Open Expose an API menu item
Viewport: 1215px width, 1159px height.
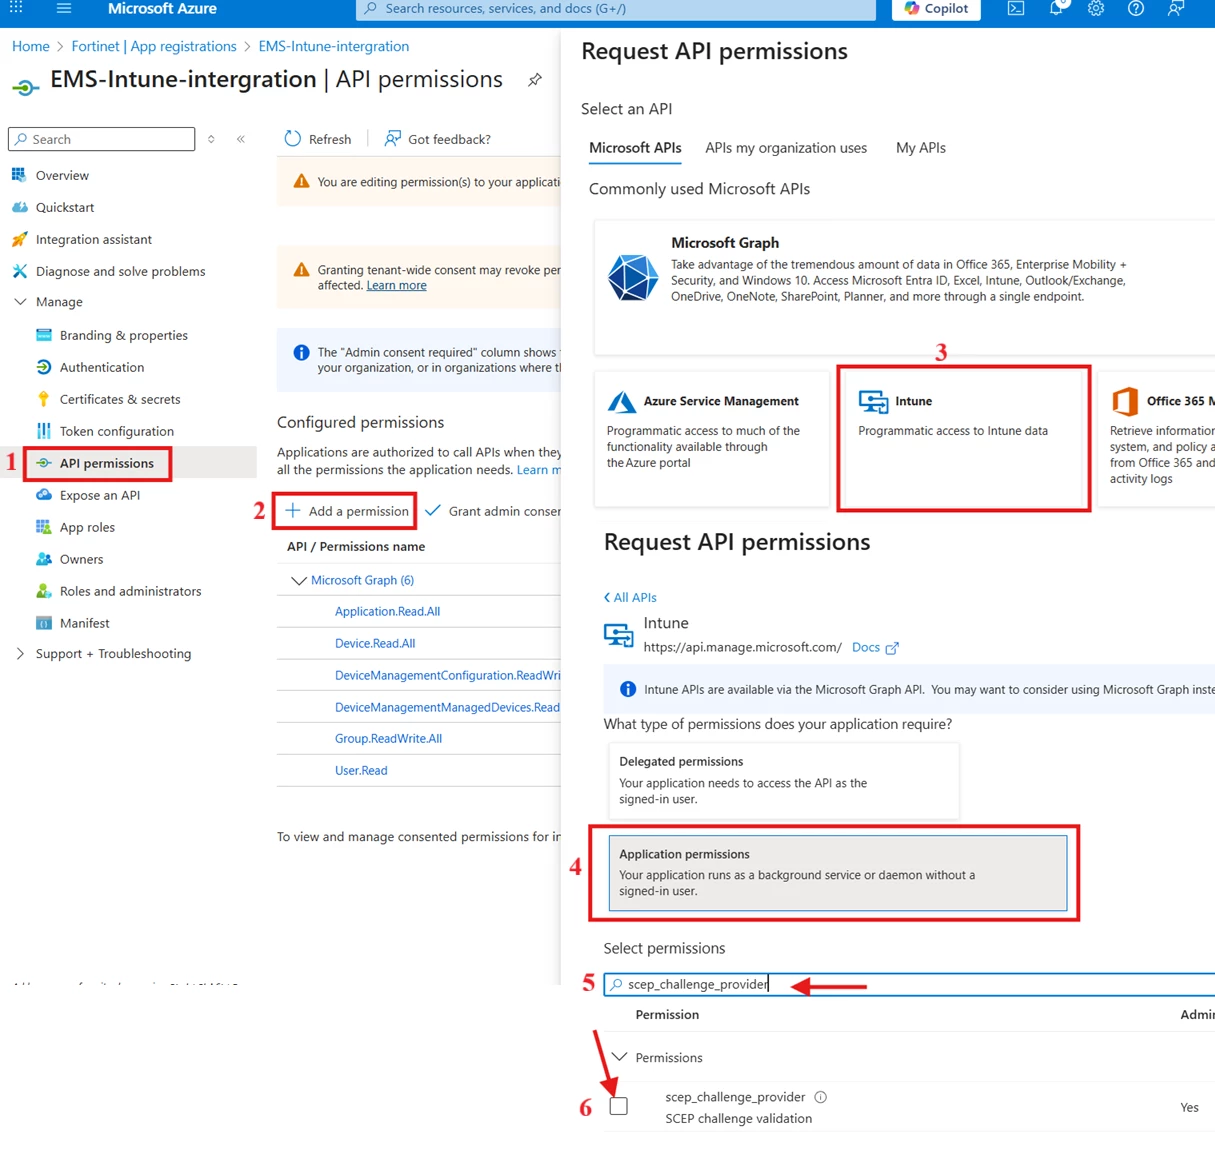100,495
